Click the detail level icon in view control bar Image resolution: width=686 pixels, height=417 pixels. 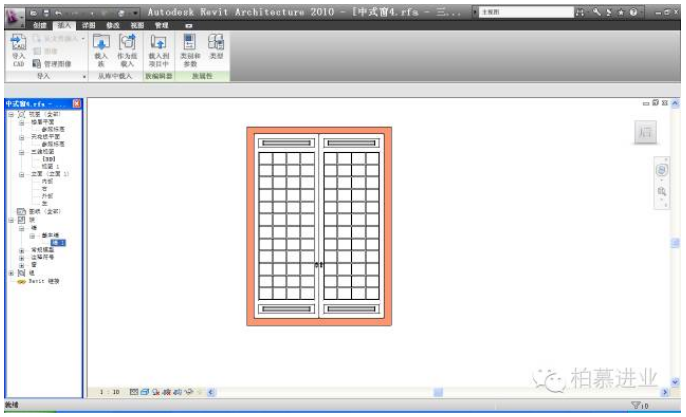[134, 392]
